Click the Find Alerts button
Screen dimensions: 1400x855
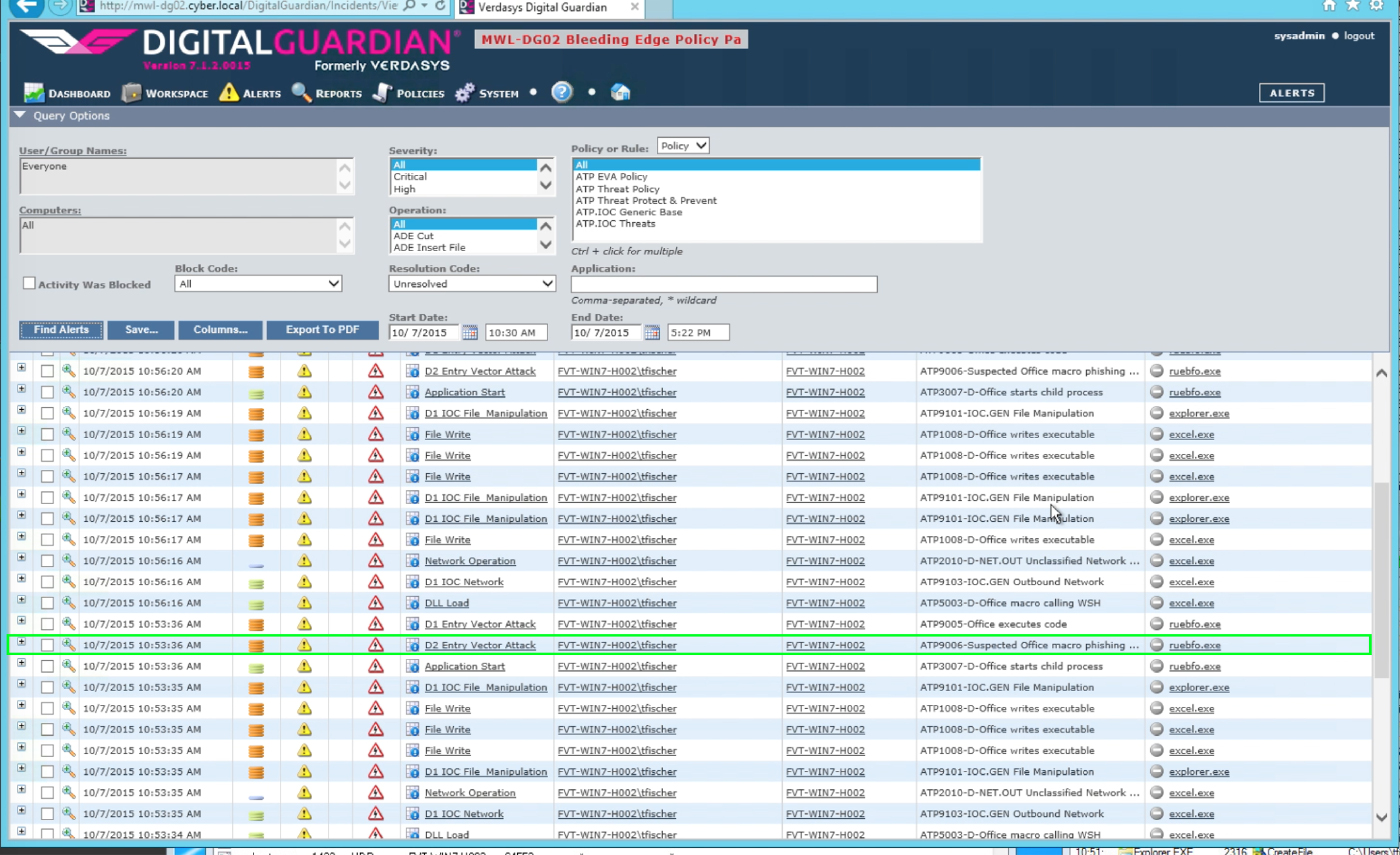61,330
